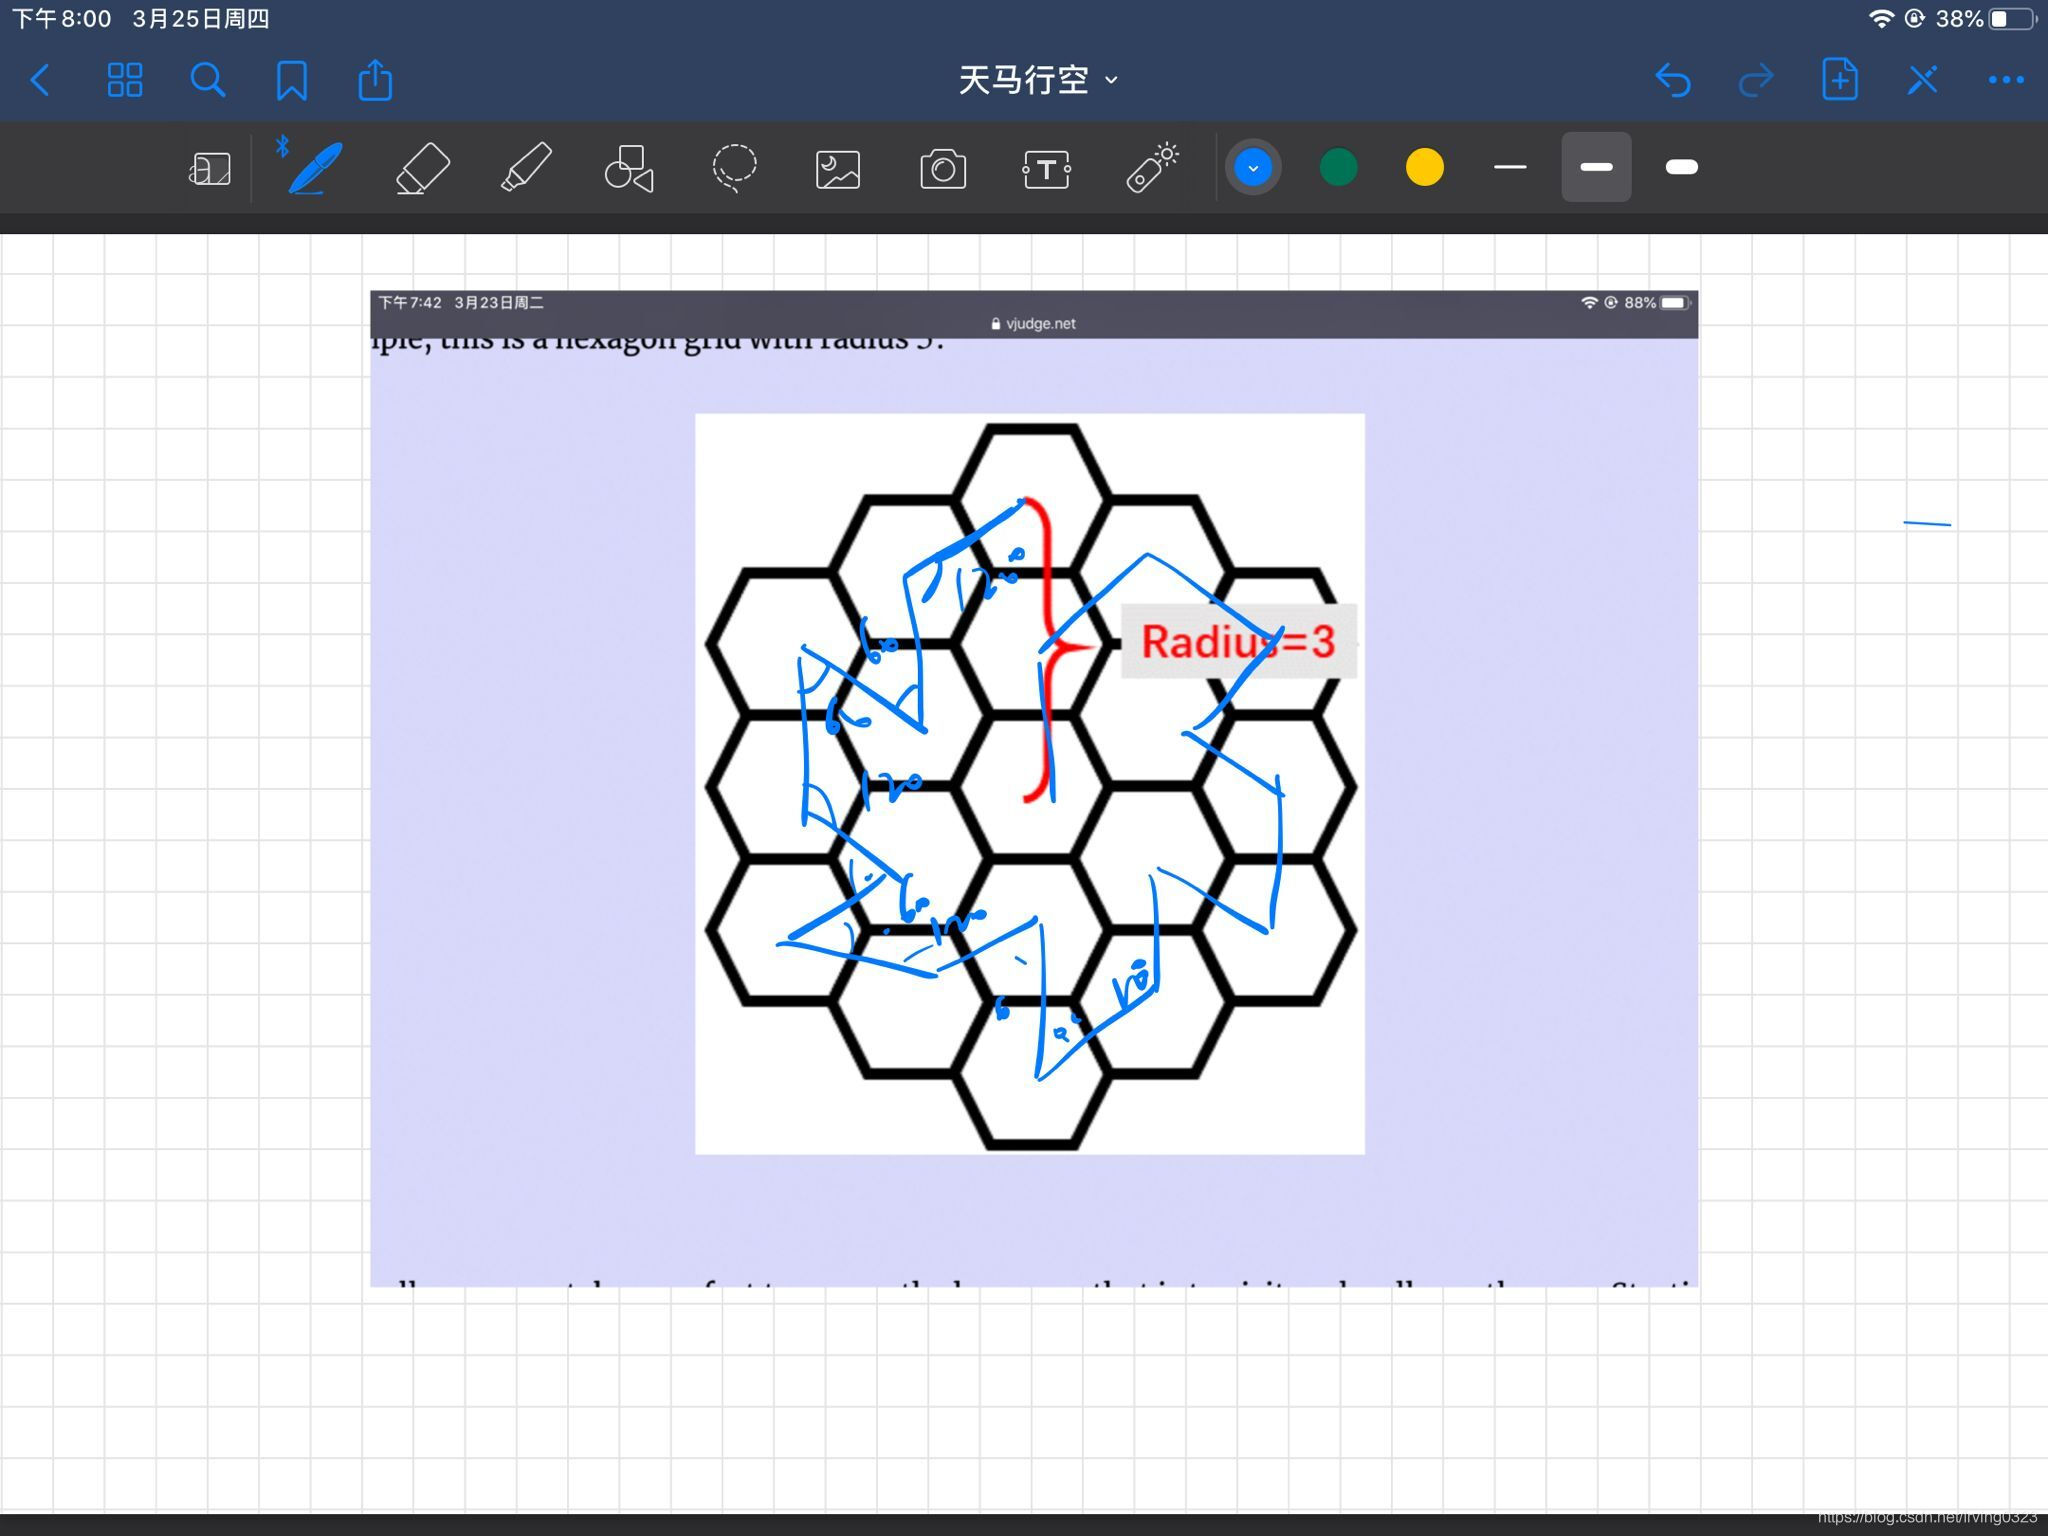
Task: Select the Eraser tool
Action: (x=422, y=167)
